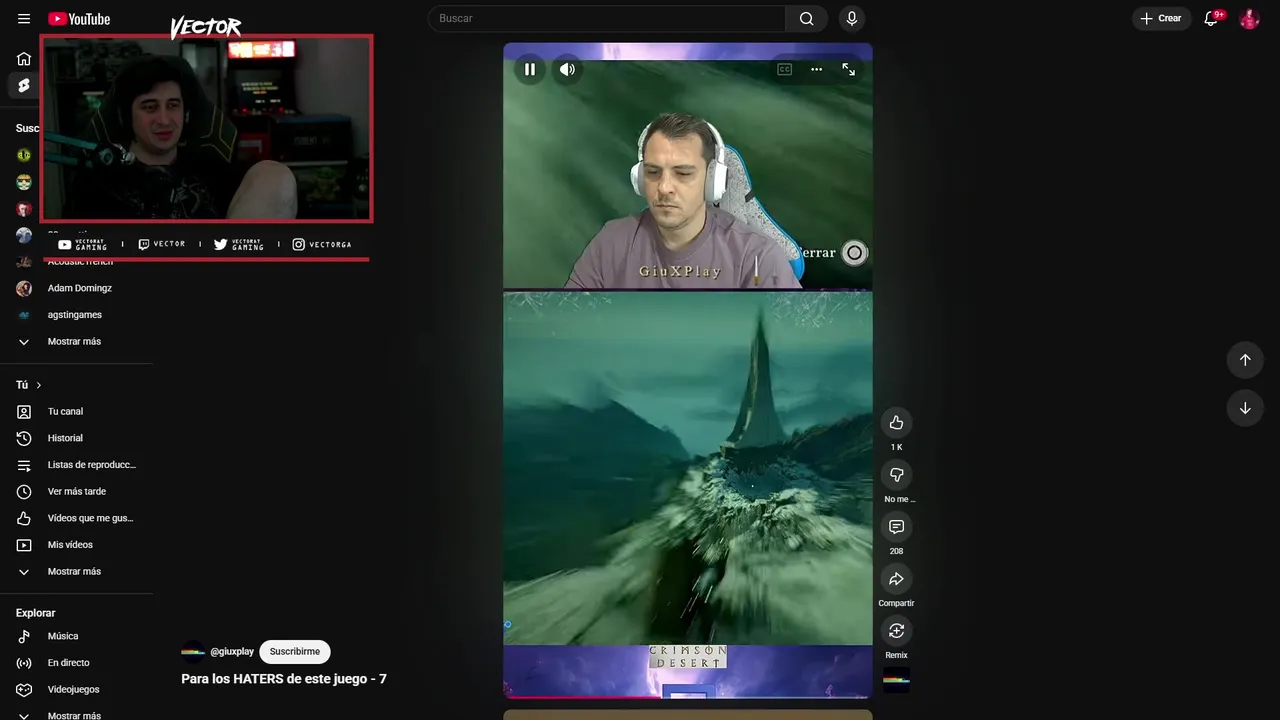Viewport: 1280px width, 720px height.
Task: Enter fullscreen on the Short
Action: (849, 69)
